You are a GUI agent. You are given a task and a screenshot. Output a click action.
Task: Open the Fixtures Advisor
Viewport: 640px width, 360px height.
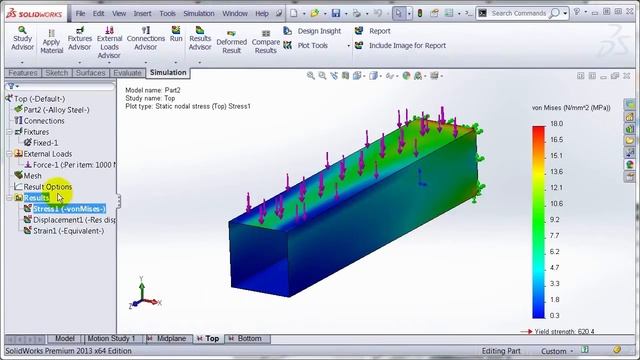click(x=80, y=38)
